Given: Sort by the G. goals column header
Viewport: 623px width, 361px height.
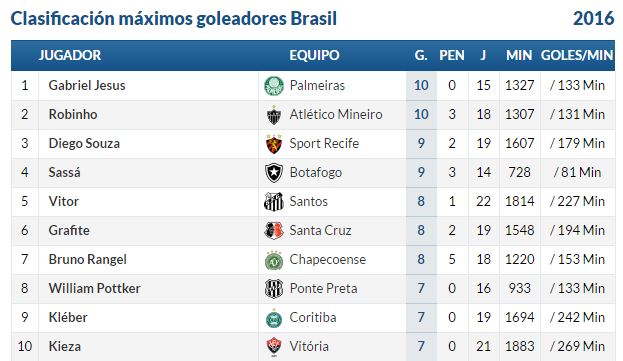Looking at the screenshot, I should pos(421,55).
